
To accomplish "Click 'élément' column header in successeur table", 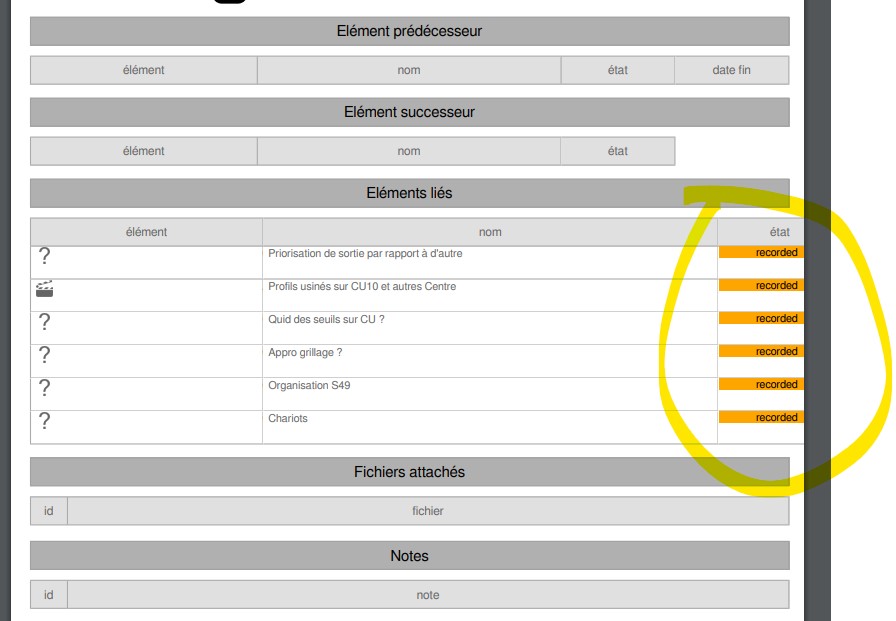I will 143,151.
